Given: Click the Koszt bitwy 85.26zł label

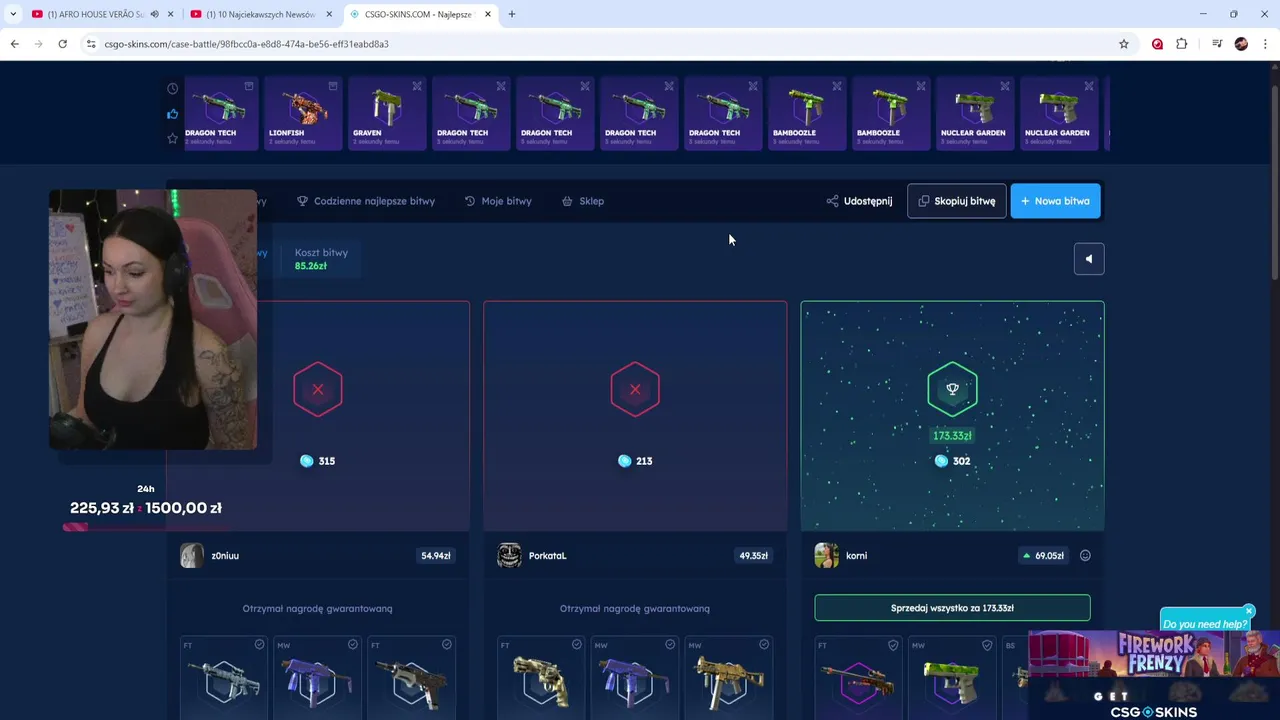Looking at the screenshot, I should coord(321,259).
